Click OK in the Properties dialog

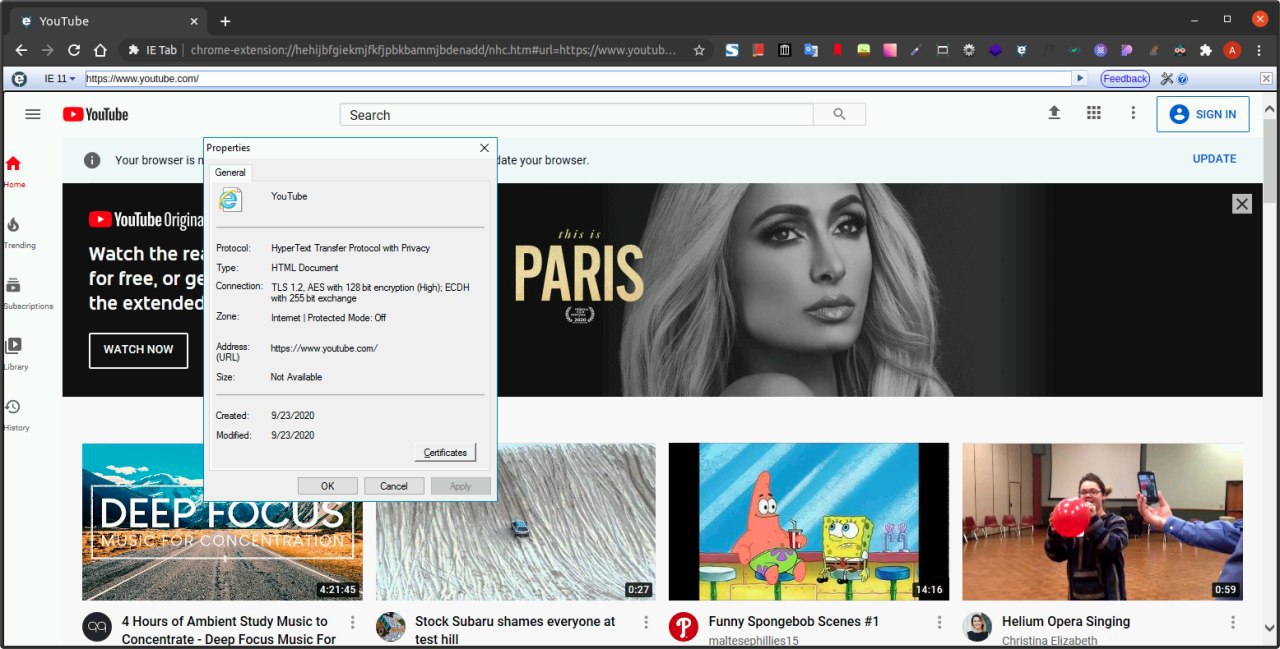327,486
